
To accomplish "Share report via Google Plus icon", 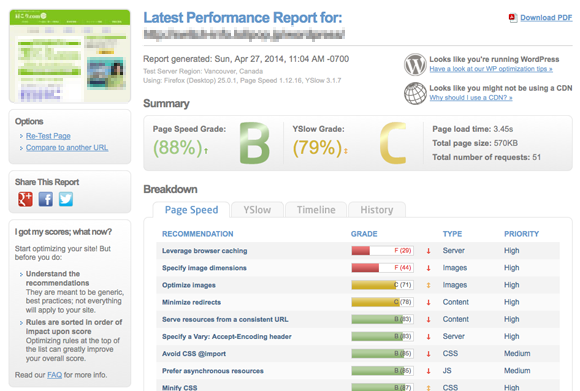I will (x=26, y=199).
